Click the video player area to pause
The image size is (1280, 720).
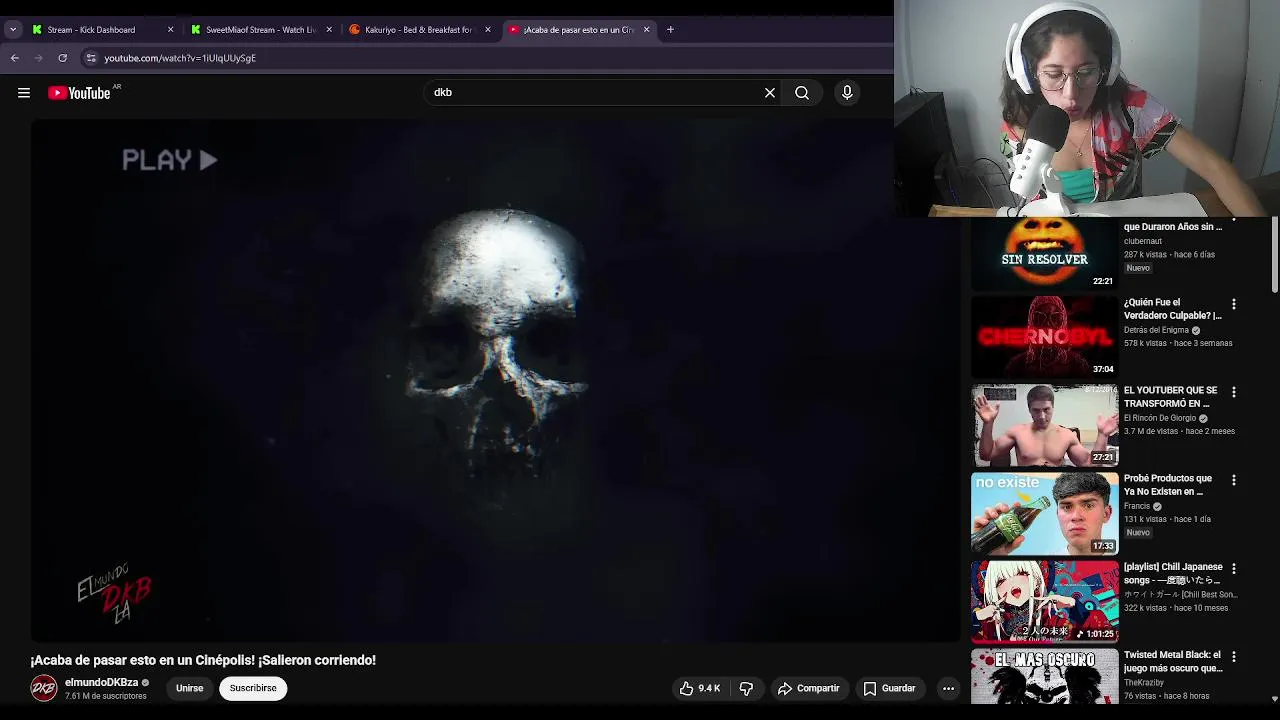495,380
